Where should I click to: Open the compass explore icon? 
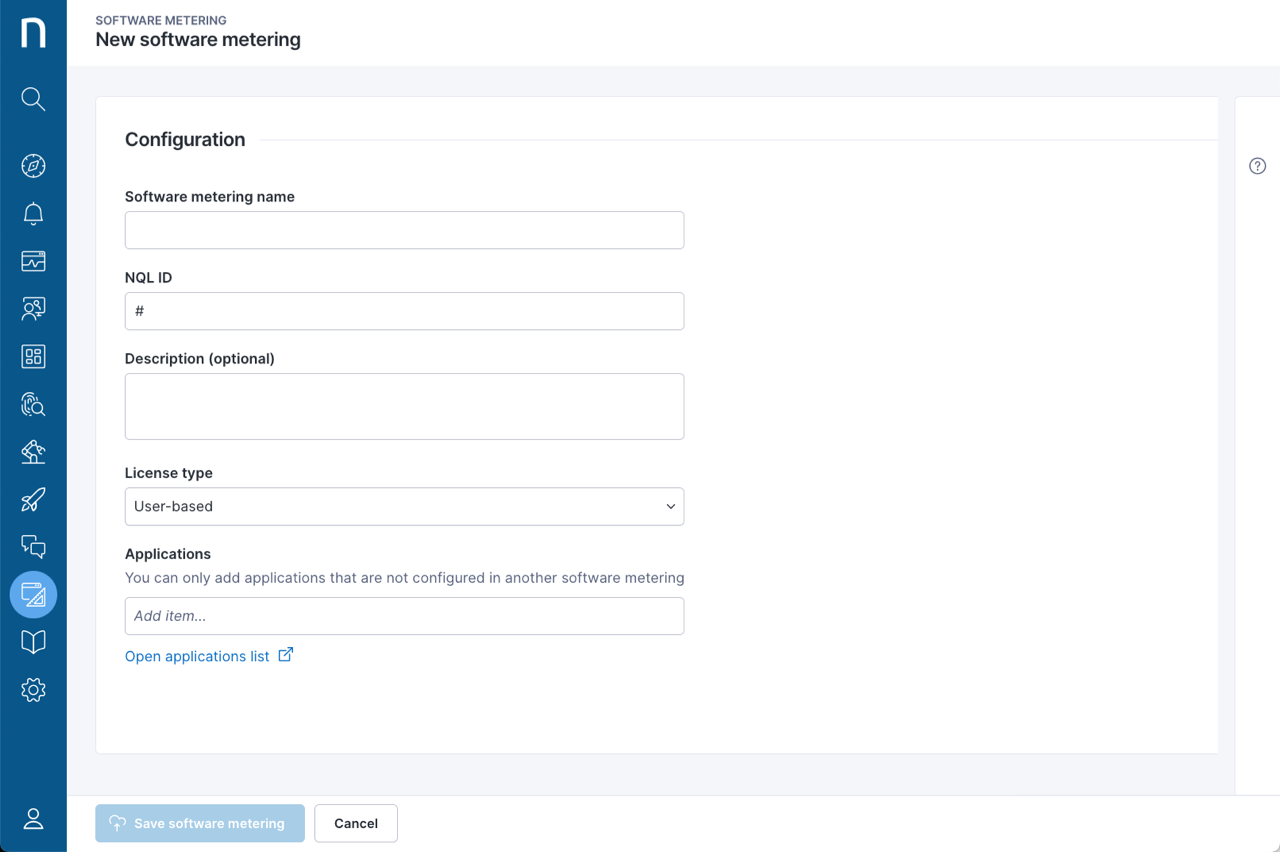pyautogui.click(x=33, y=166)
